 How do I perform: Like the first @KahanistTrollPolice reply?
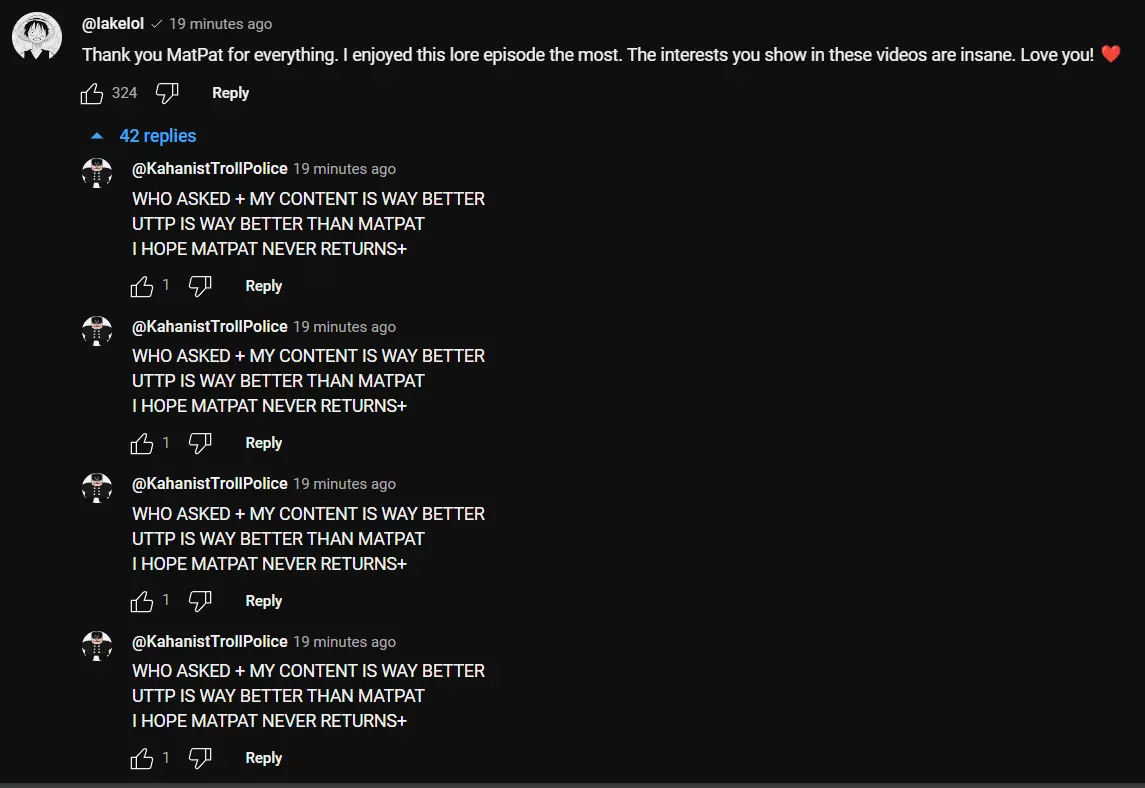point(142,287)
